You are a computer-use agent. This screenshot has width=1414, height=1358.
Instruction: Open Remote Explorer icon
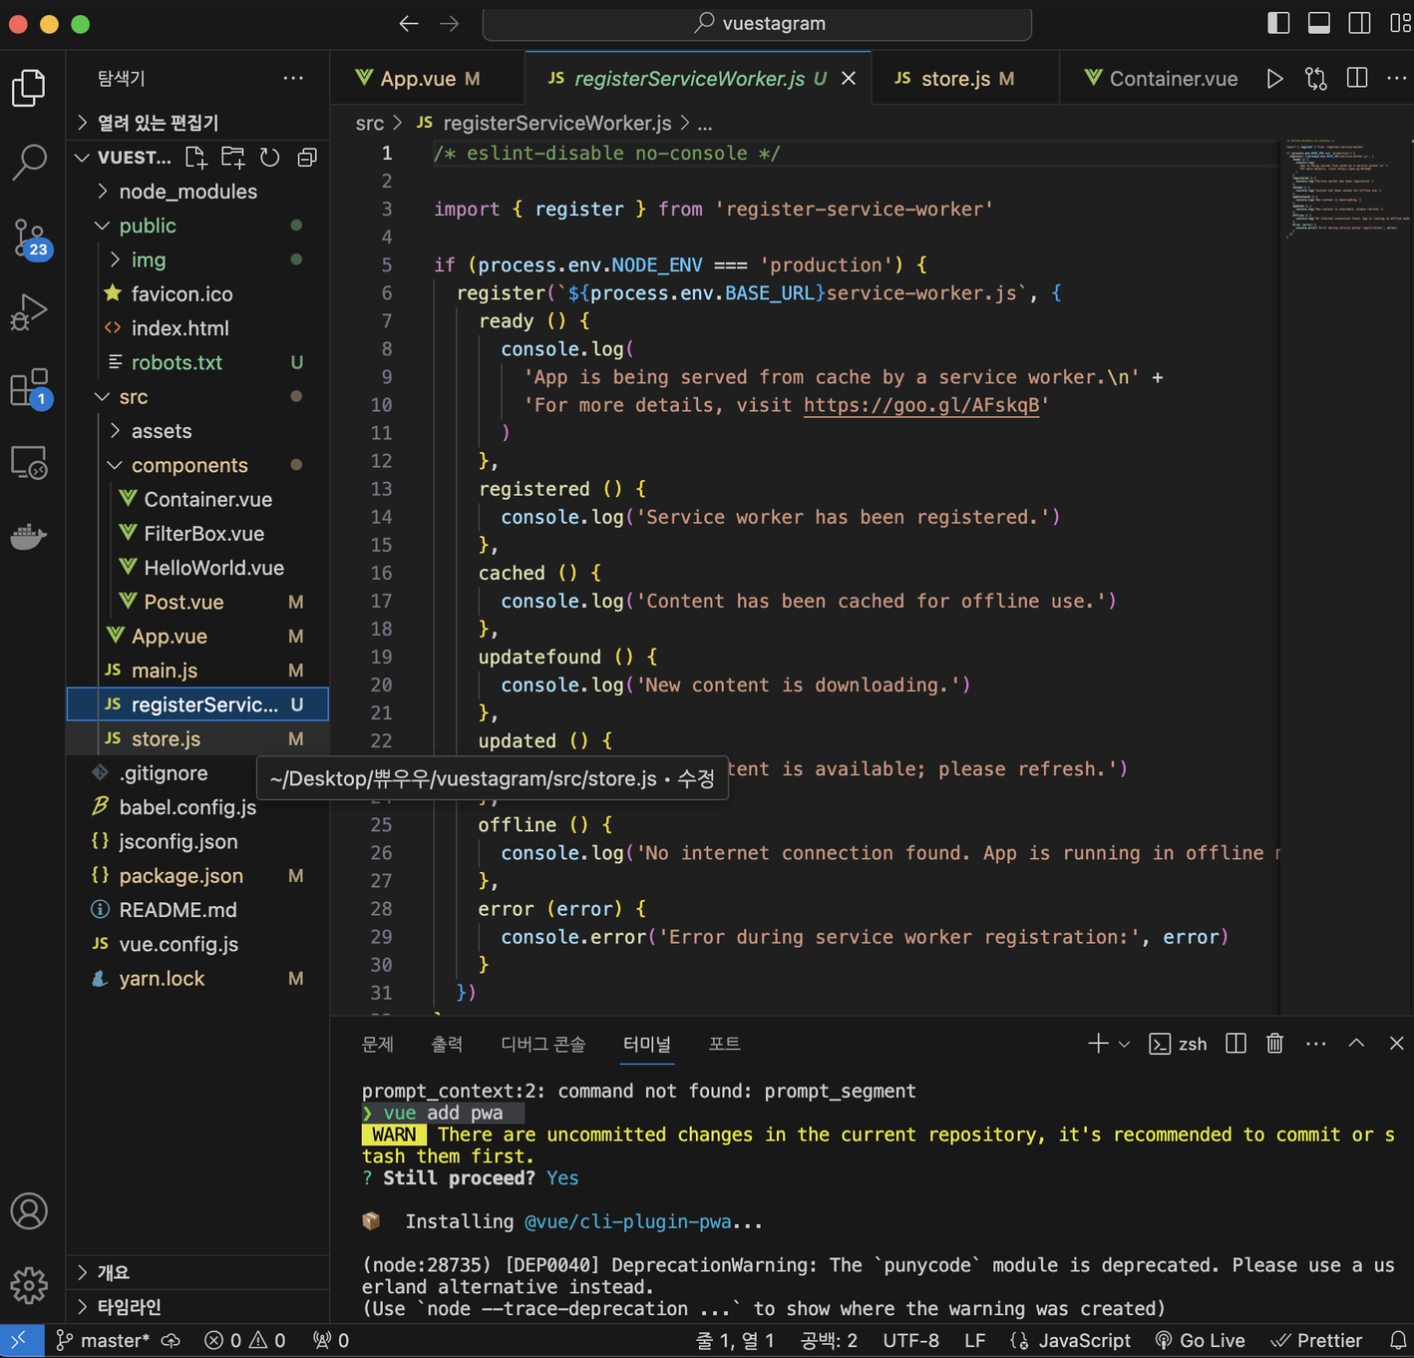click(x=29, y=463)
